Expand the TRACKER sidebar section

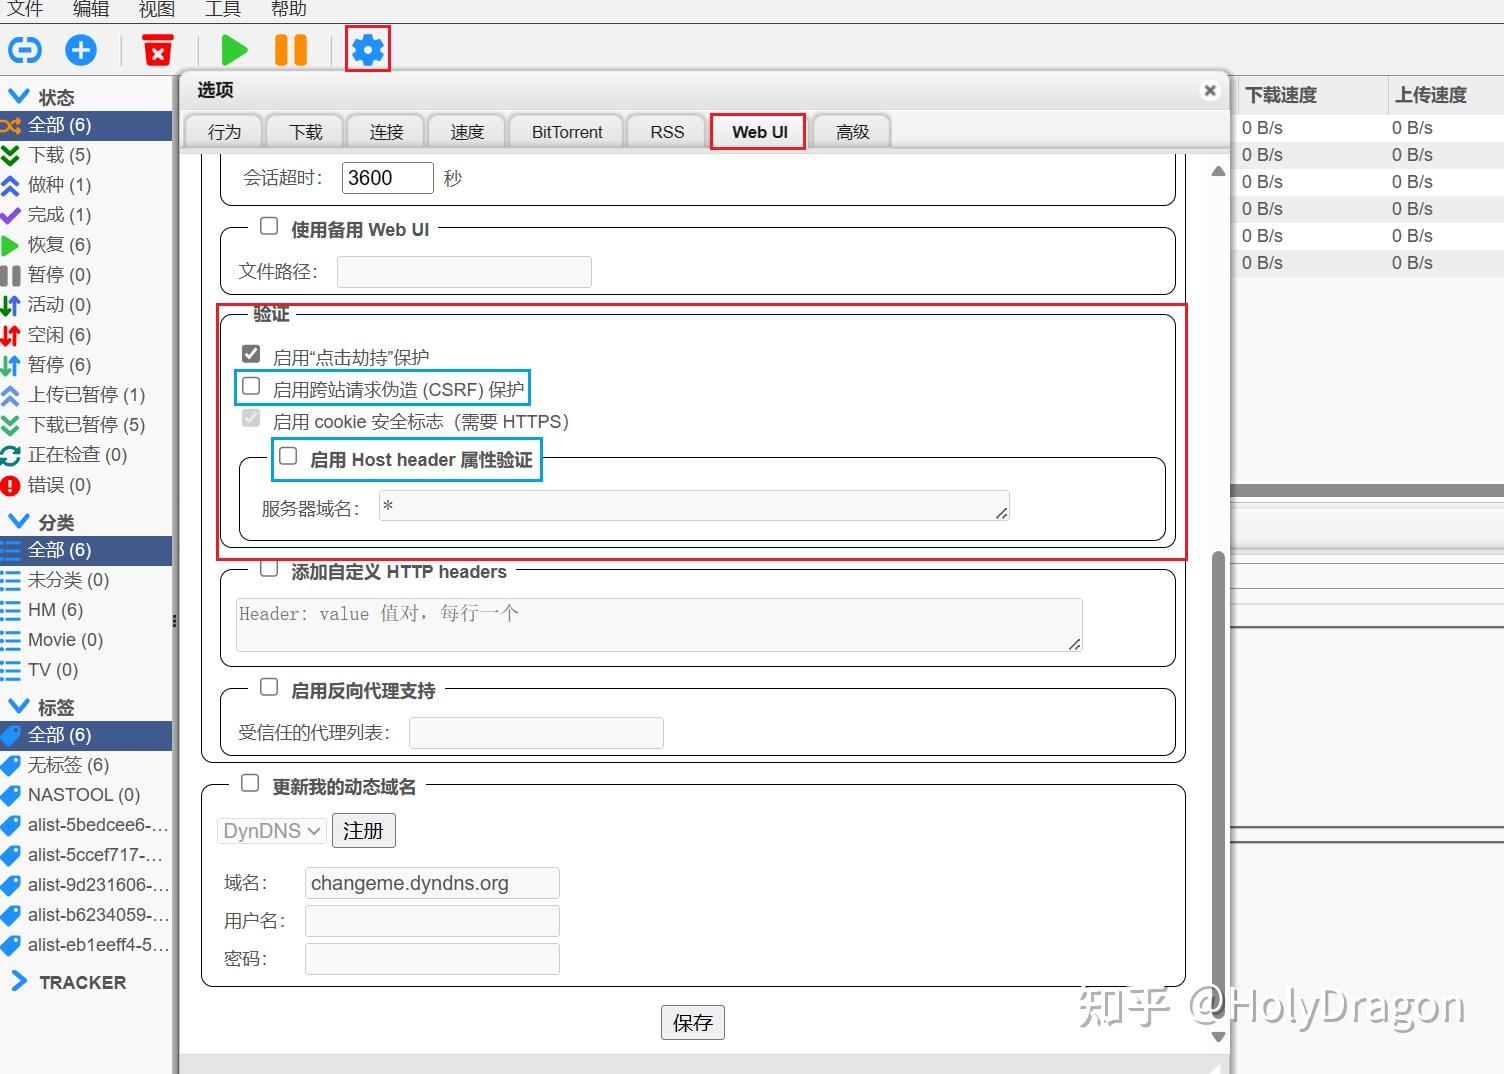(x=18, y=981)
